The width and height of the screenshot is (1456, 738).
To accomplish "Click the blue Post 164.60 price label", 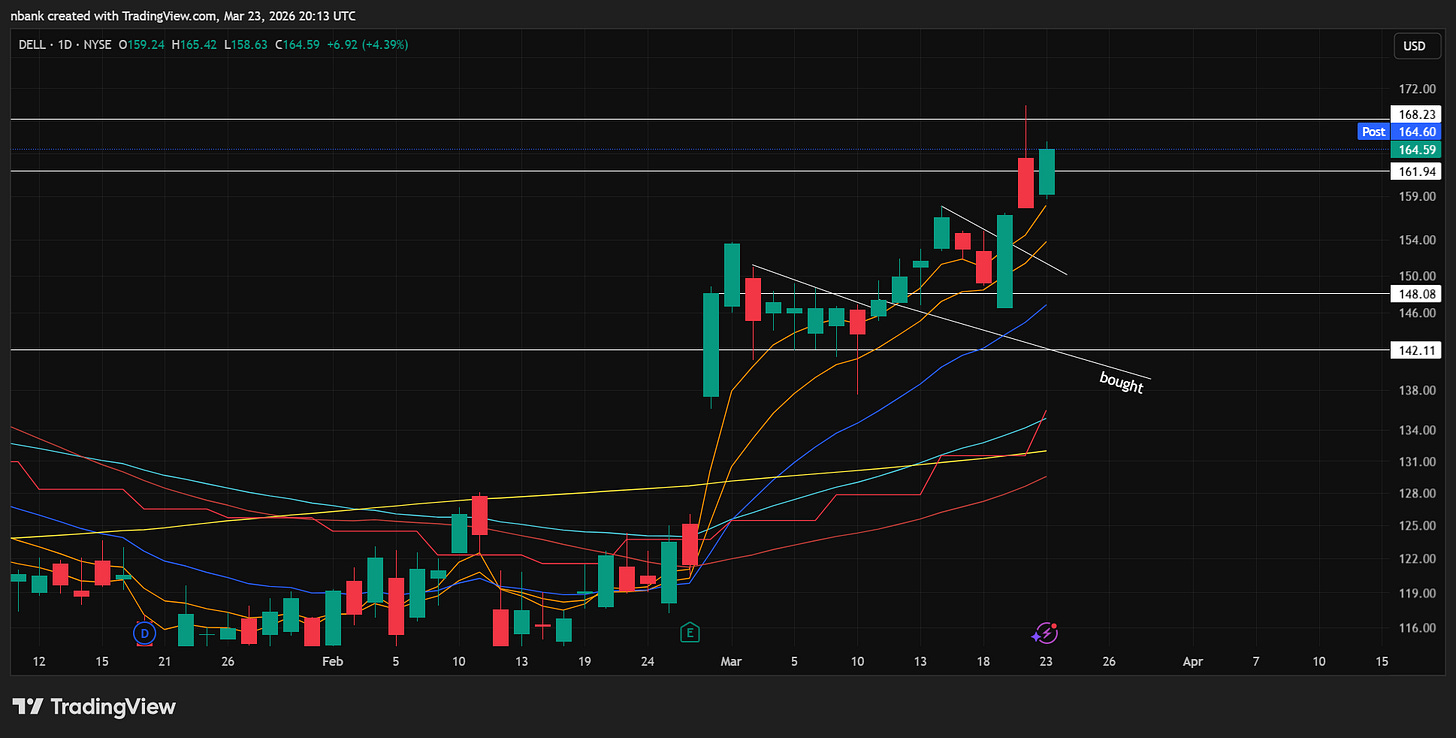I will pyautogui.click(x=1399, y=132).
